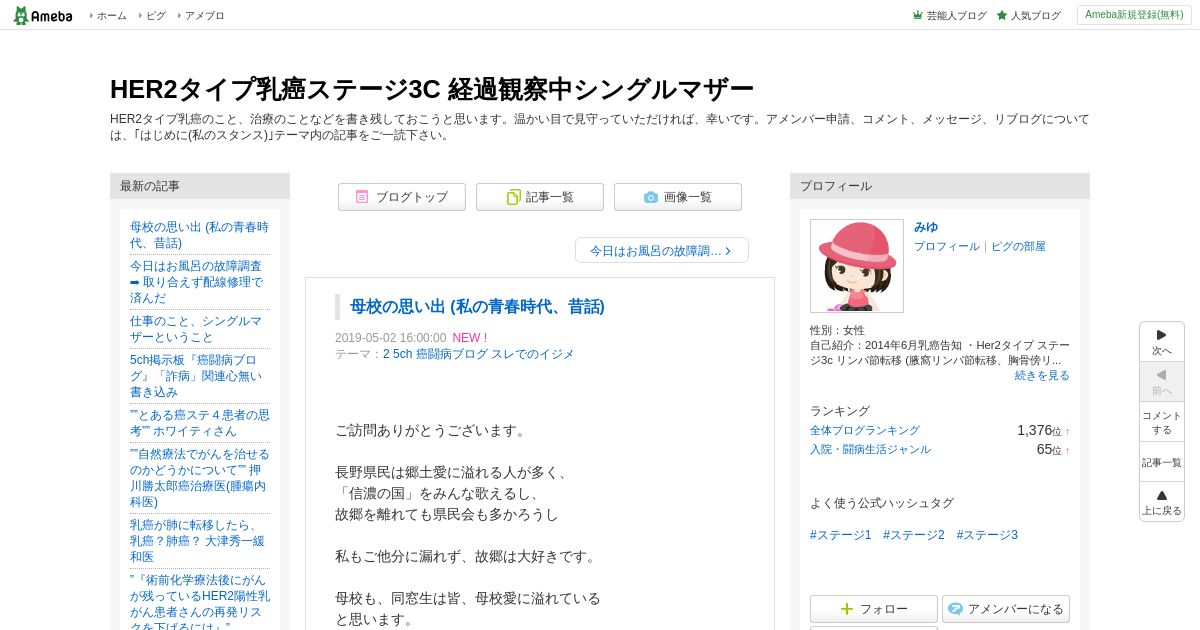Click the camera icon on 画像一覧

(x=651, y=197)
